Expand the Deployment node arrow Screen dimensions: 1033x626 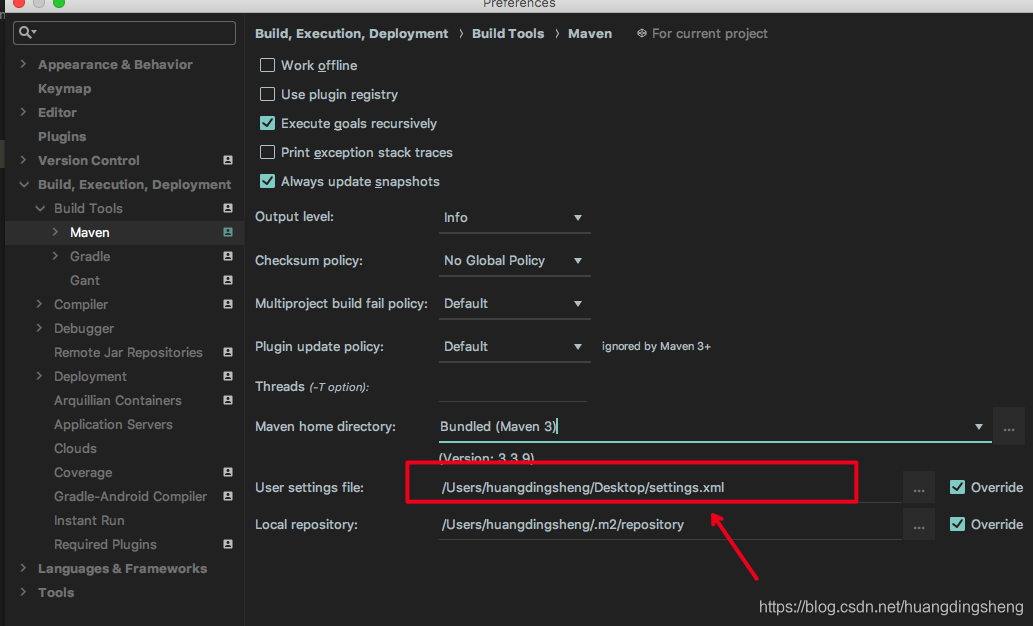39,376
